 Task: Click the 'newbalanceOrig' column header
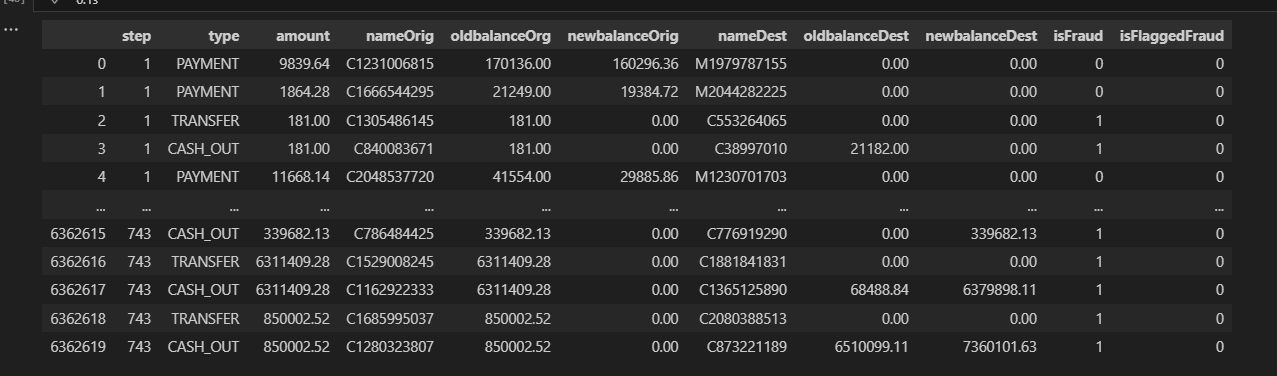pyautogui.click(x=623, y=36)
